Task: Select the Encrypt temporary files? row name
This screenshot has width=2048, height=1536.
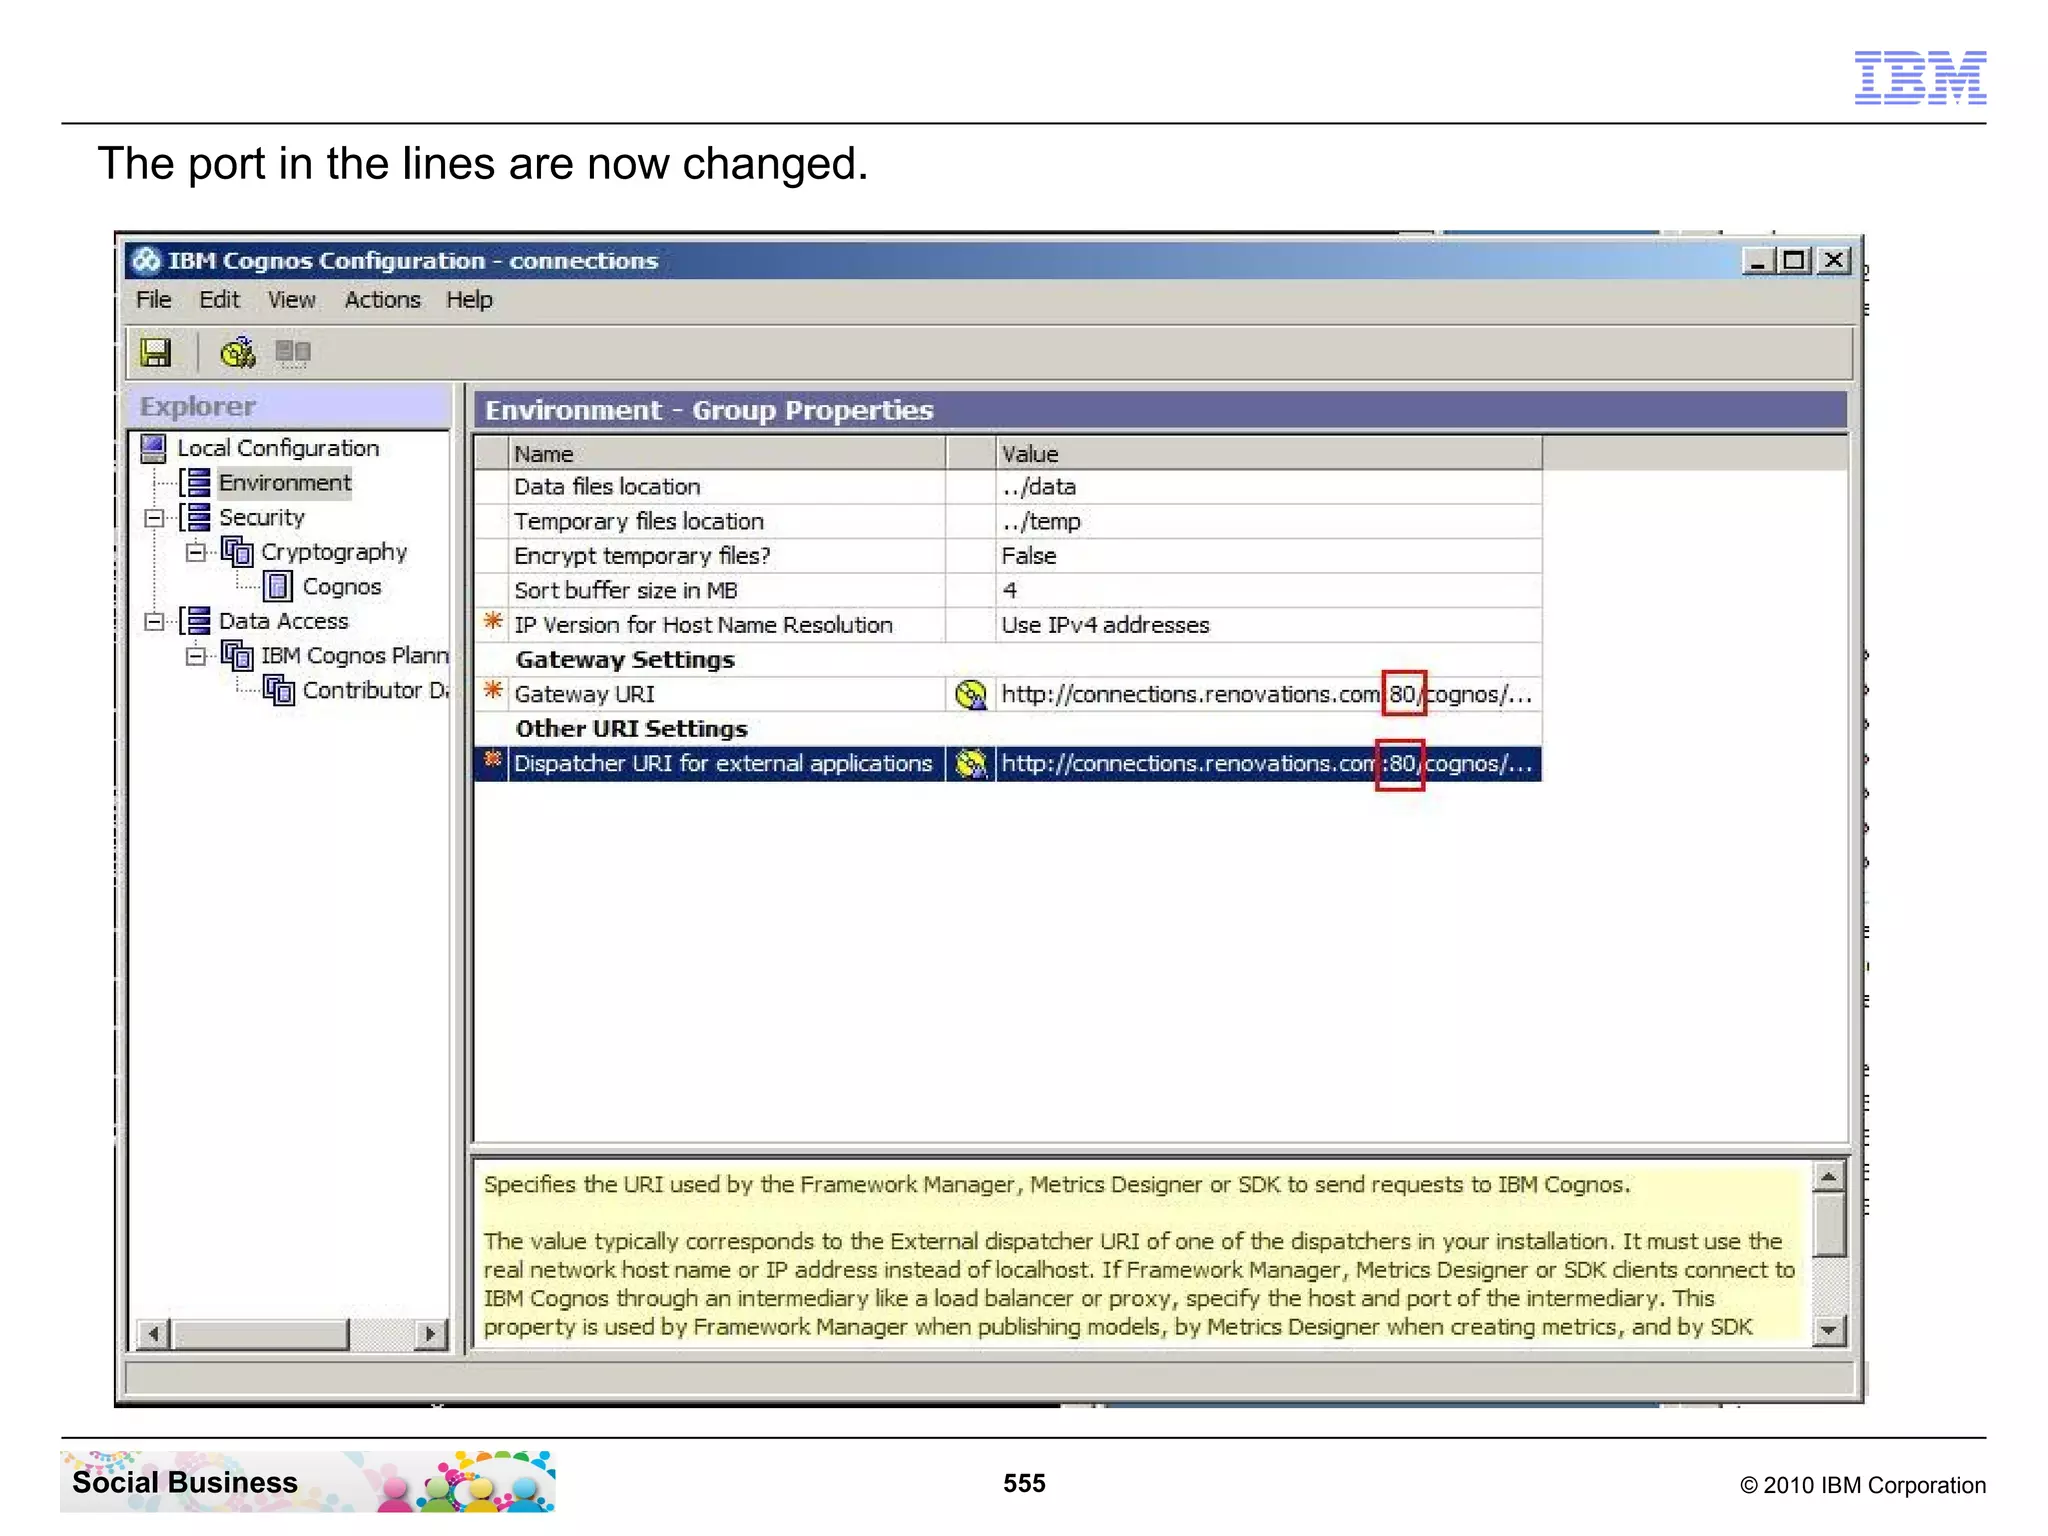Action: point(642,556)
